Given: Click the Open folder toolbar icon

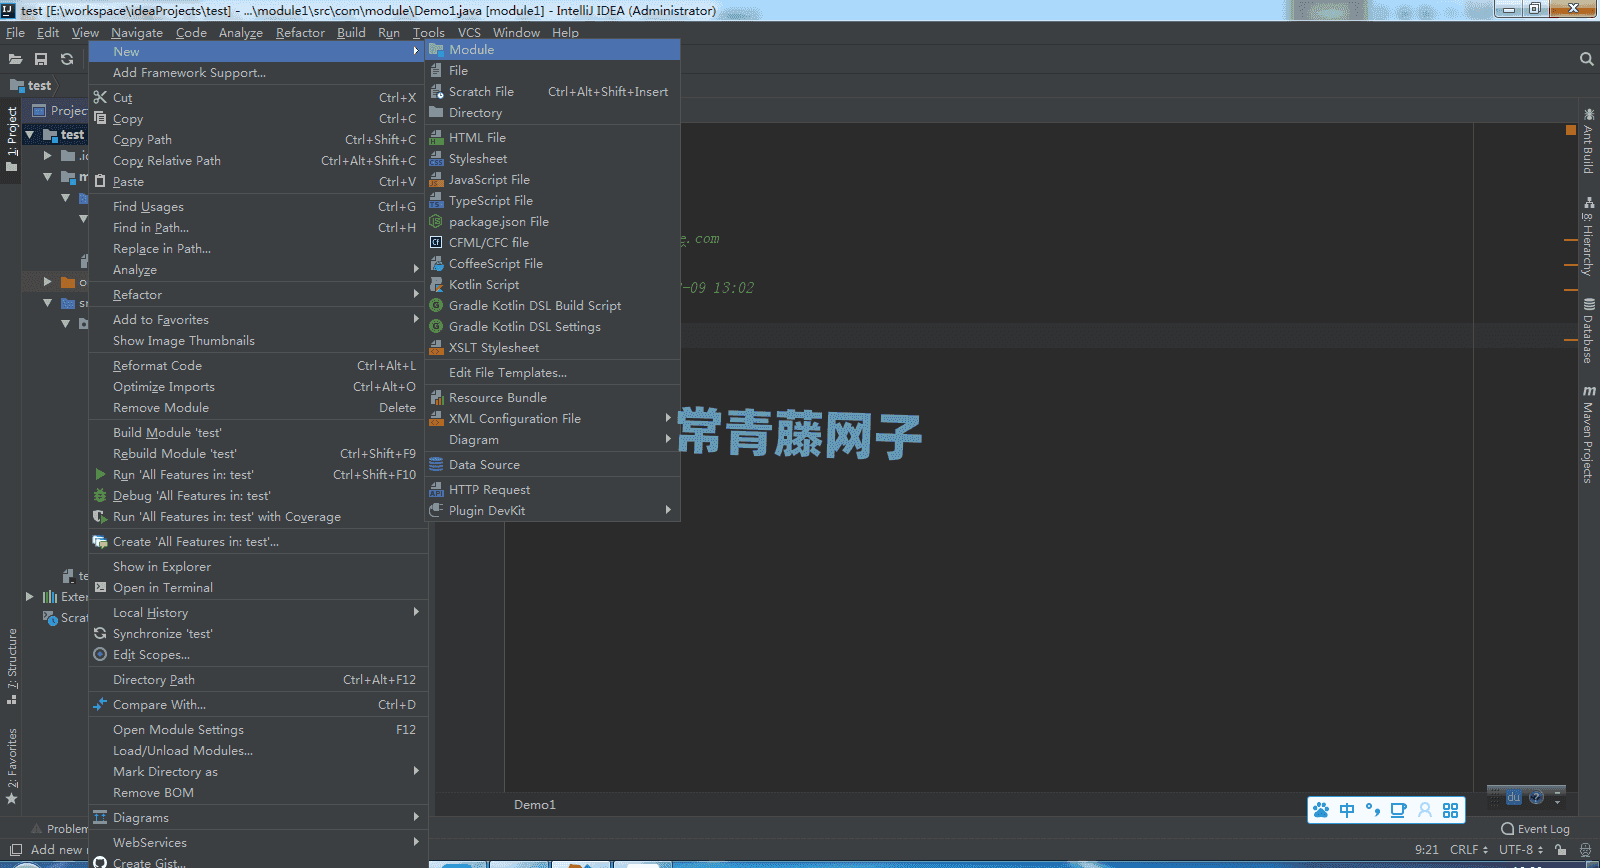Looking at the screenshot, I should (15, 59).
